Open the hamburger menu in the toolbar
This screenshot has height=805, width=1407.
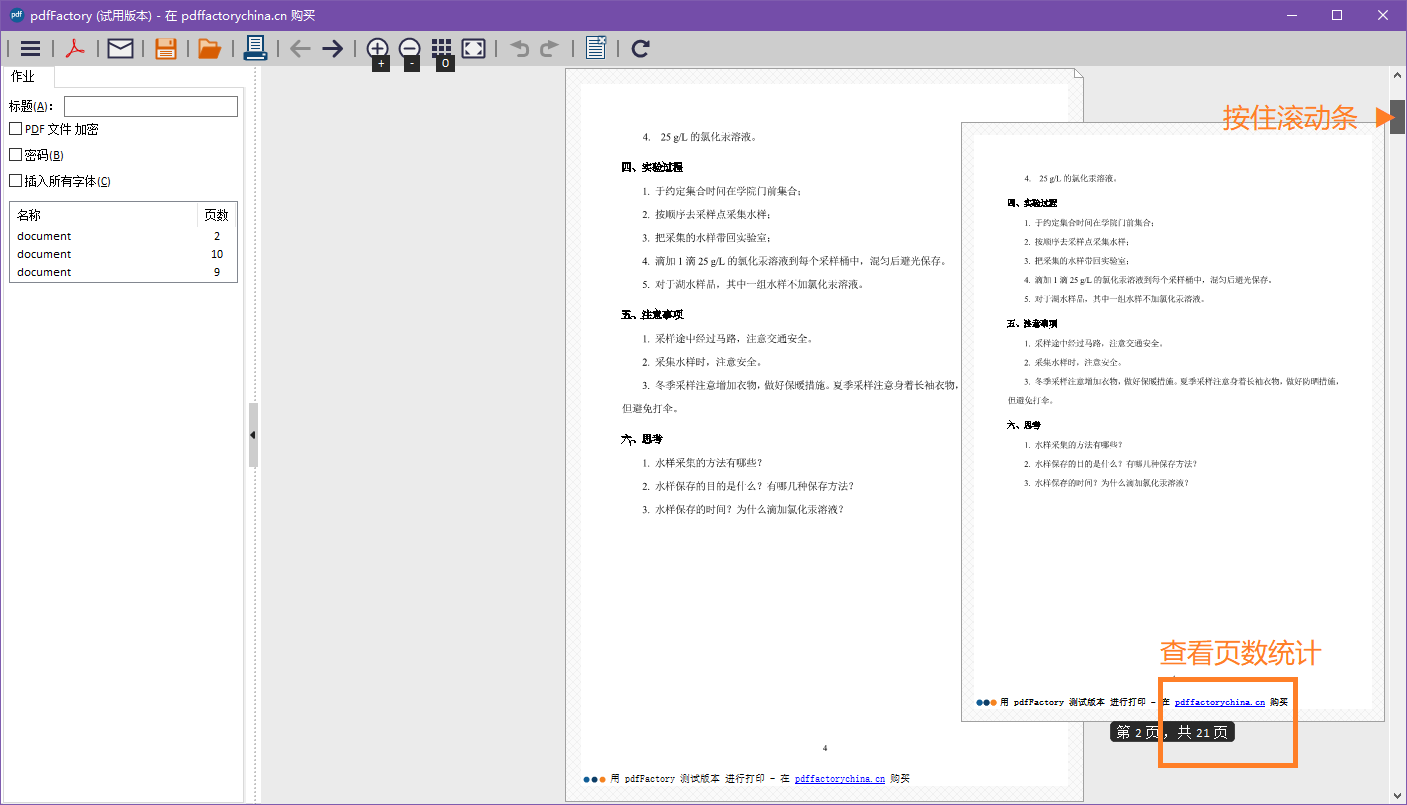point(31,48)
